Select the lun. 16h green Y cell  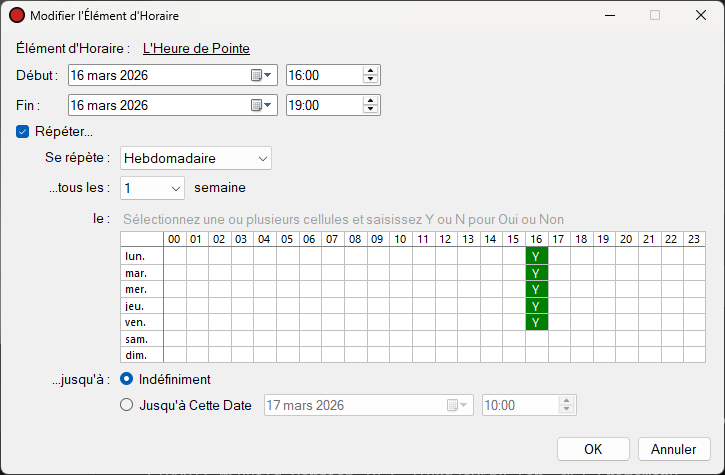click(537, 256)
